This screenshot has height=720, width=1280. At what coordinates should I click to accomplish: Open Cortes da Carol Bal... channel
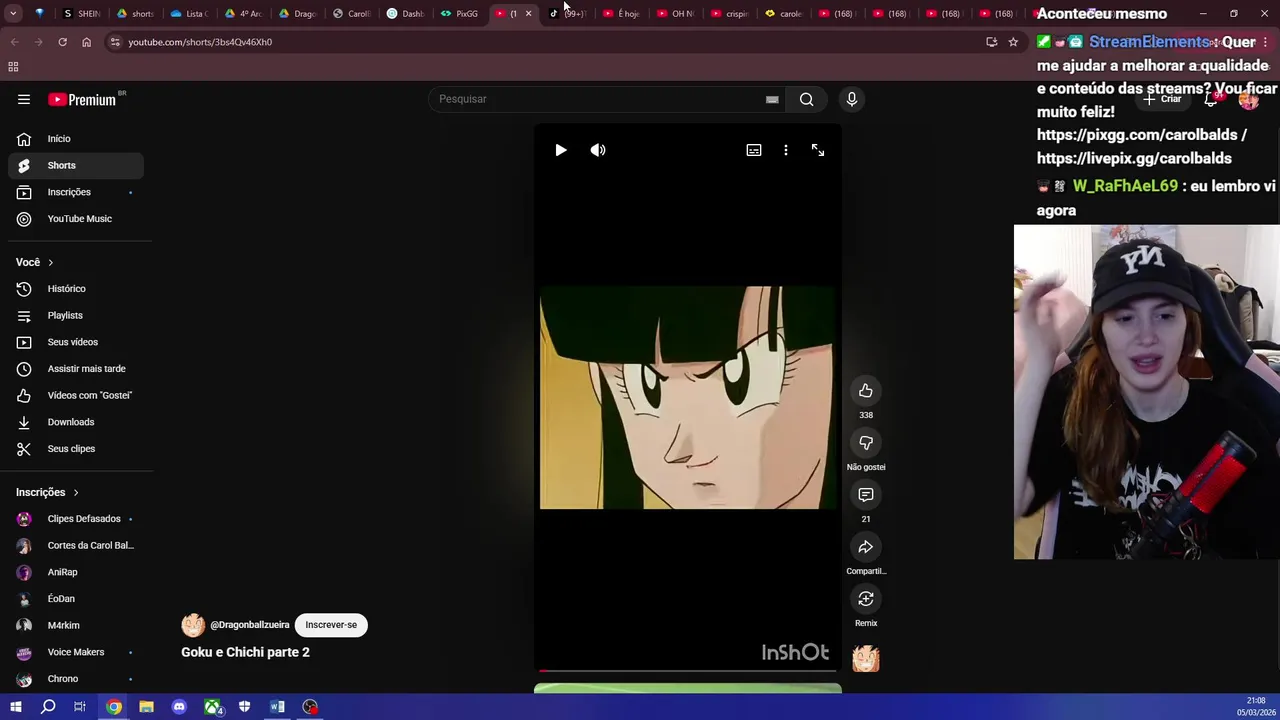pyautogui.click(x=76, y=546)
